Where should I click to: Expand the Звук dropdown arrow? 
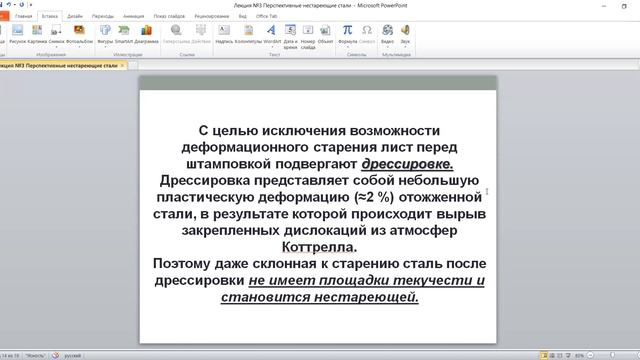405,47
